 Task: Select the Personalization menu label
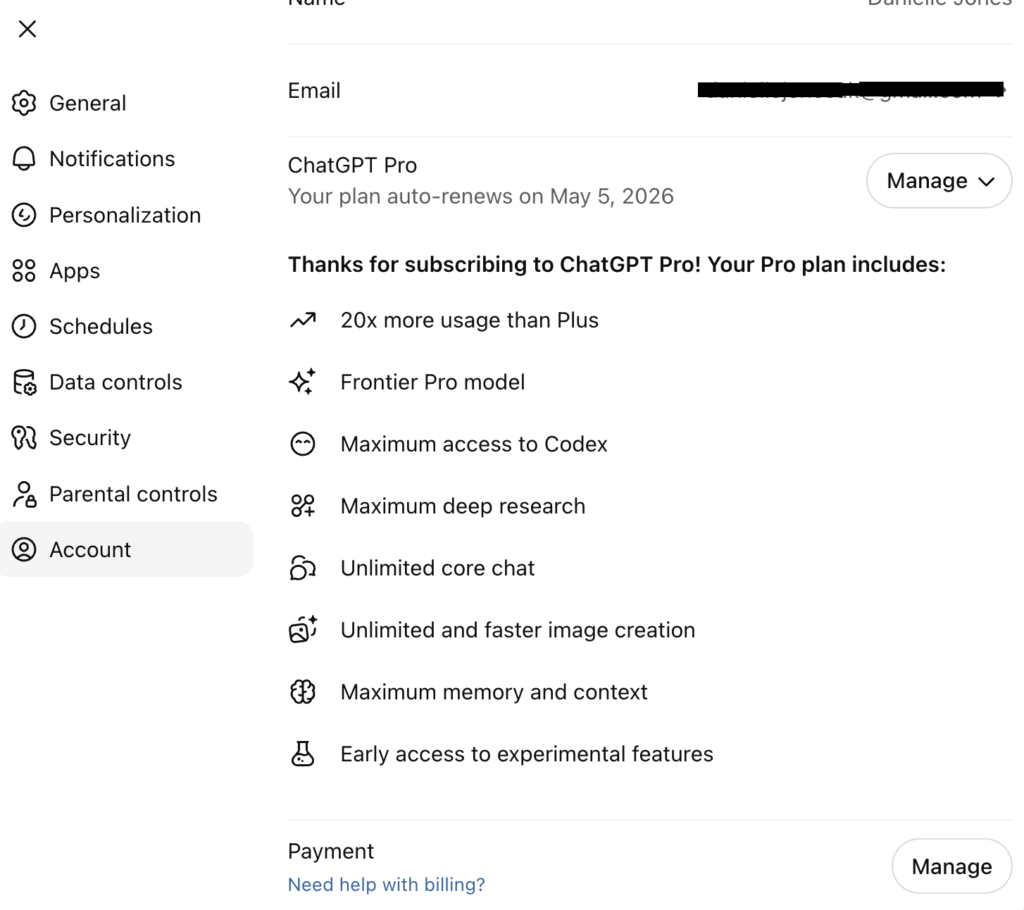pyautogui.click(x=125, y=215)
